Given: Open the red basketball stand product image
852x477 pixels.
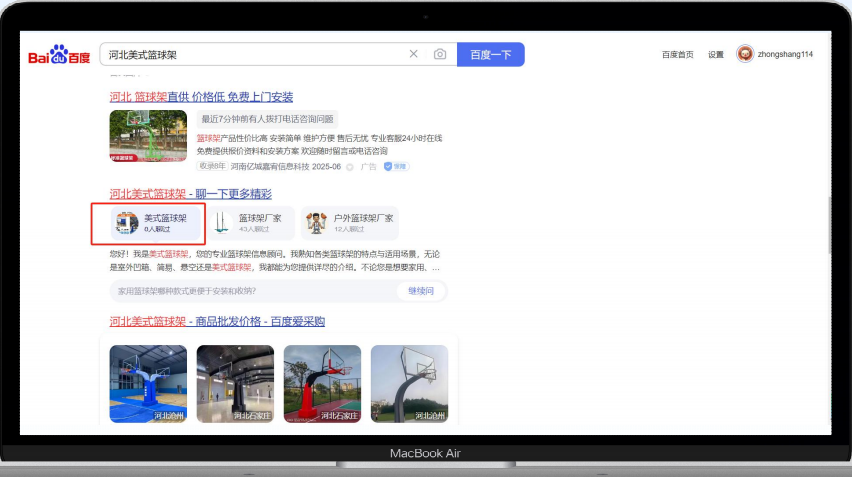Looking at the screenshot, I should click(x=322, y=384).
